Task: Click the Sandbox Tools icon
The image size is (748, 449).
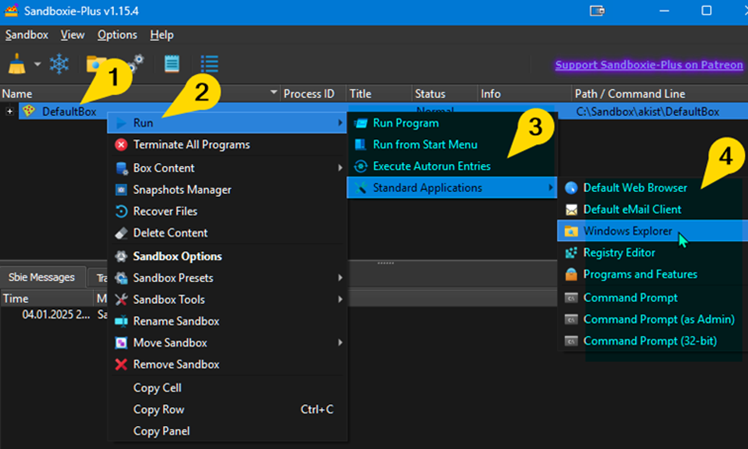Action: (x=121, y=299)
